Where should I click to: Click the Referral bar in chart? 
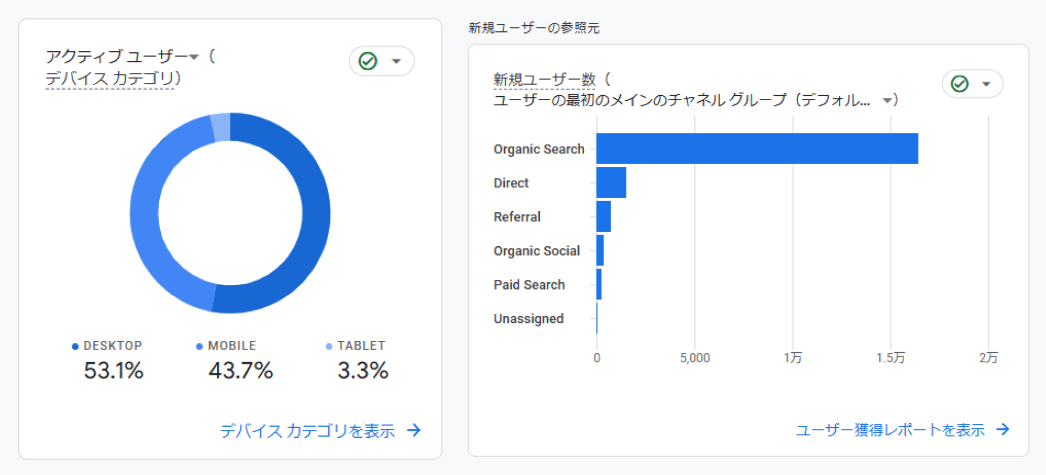pos(604,216)
